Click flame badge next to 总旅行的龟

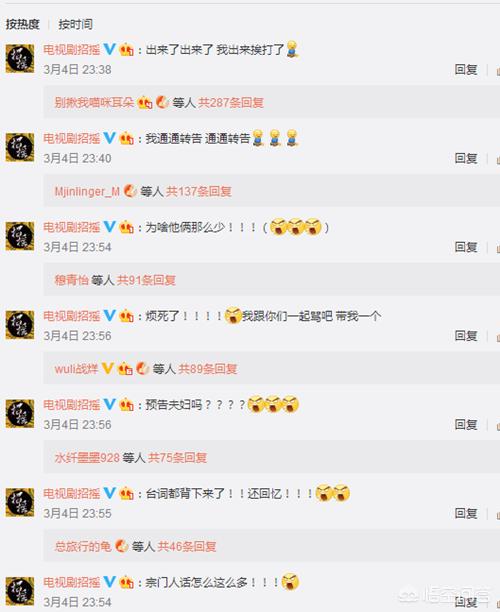[122, 546]
